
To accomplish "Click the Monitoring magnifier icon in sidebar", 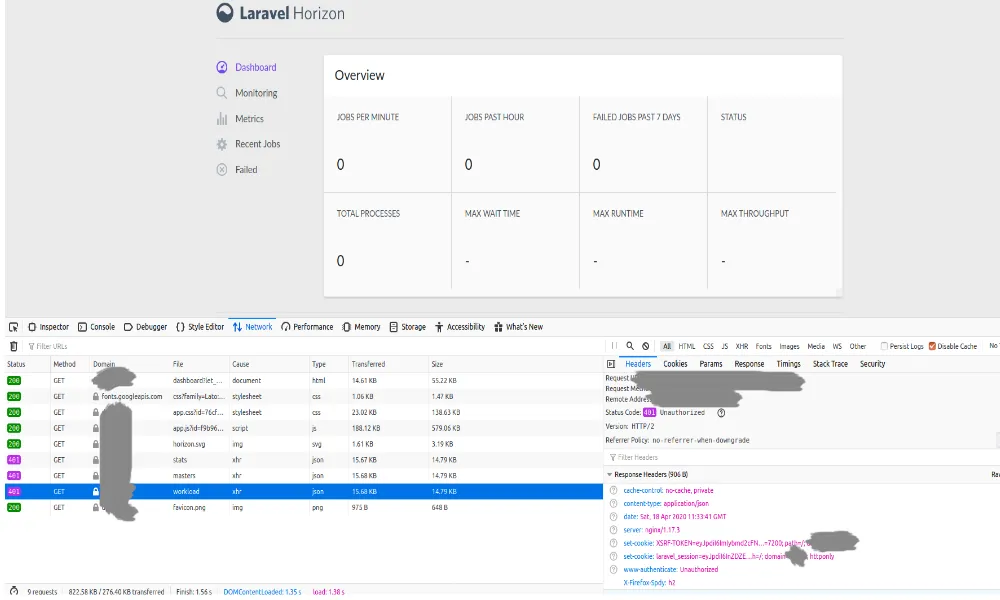I will pyautogui.click(x=221, y=93).
